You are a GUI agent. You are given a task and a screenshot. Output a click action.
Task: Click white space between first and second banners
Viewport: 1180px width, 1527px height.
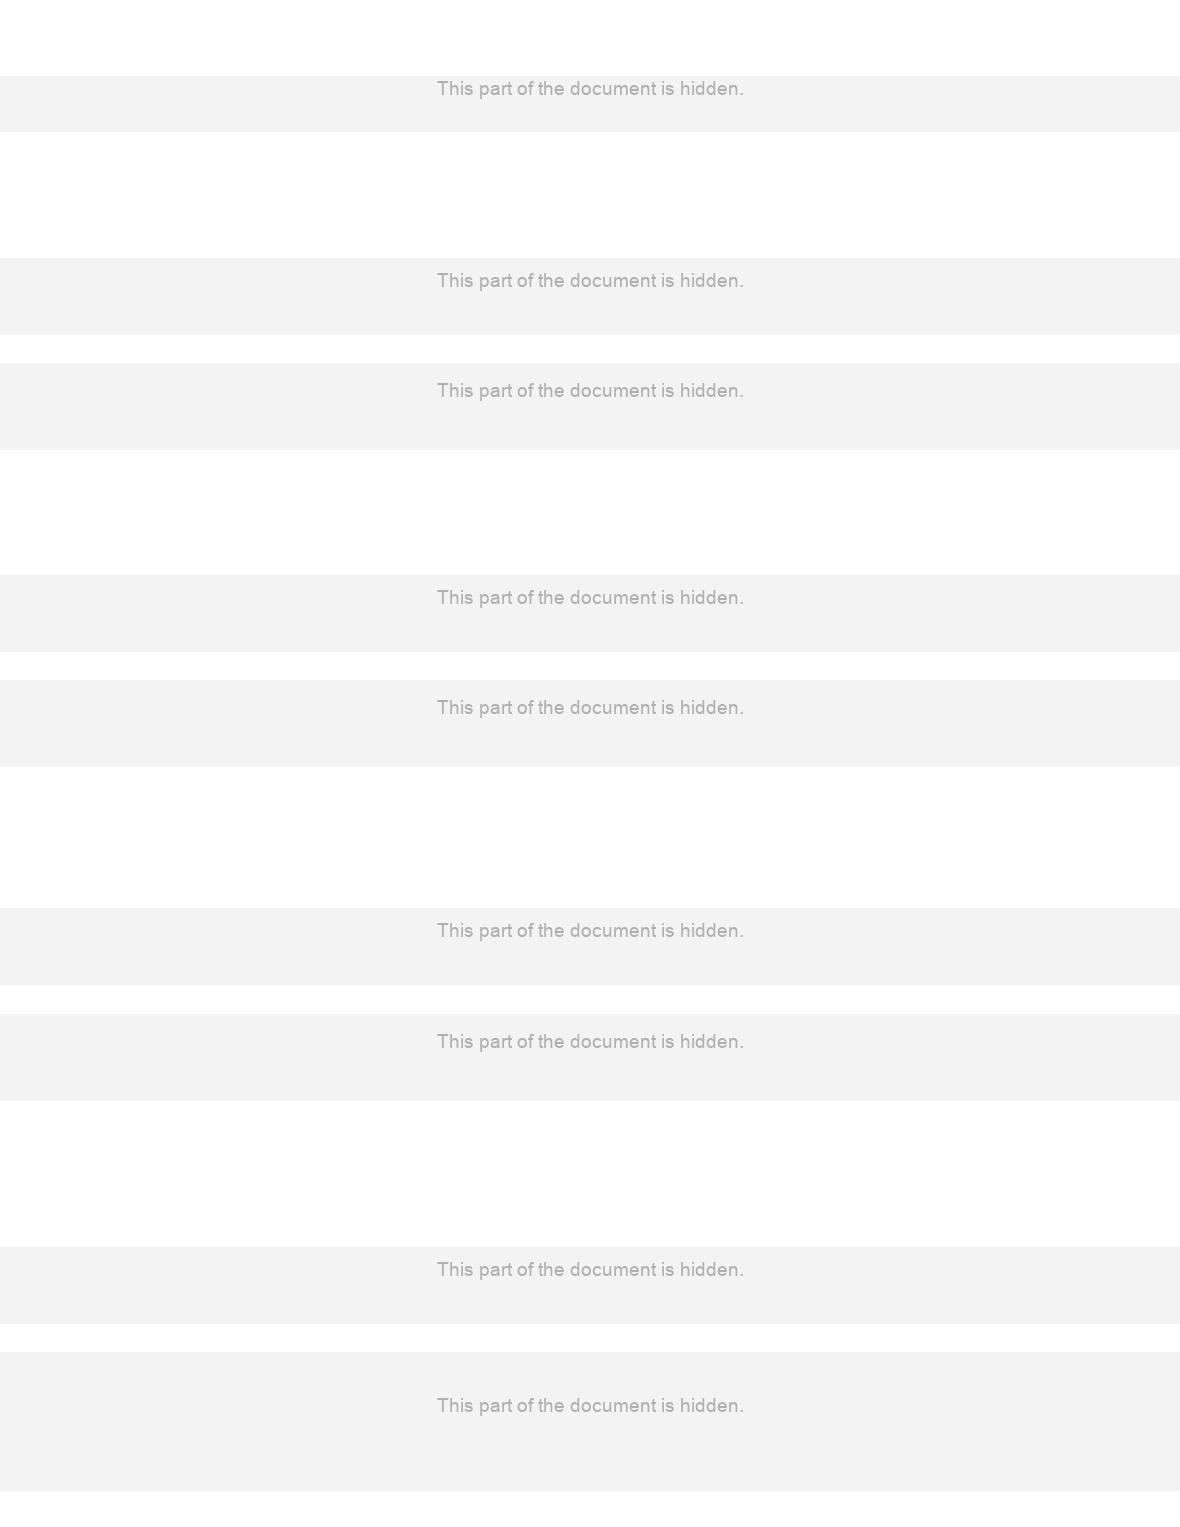590,195
